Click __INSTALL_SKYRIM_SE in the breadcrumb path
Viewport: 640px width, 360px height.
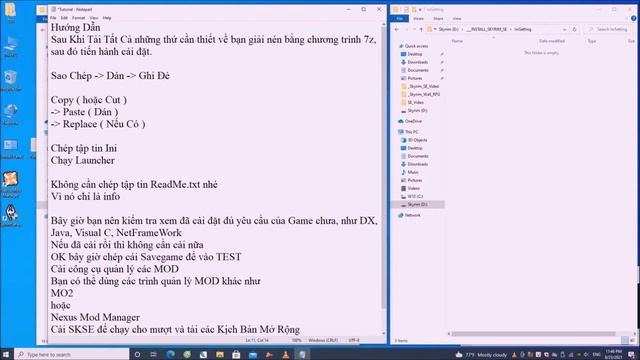click(x=487, y=29)
